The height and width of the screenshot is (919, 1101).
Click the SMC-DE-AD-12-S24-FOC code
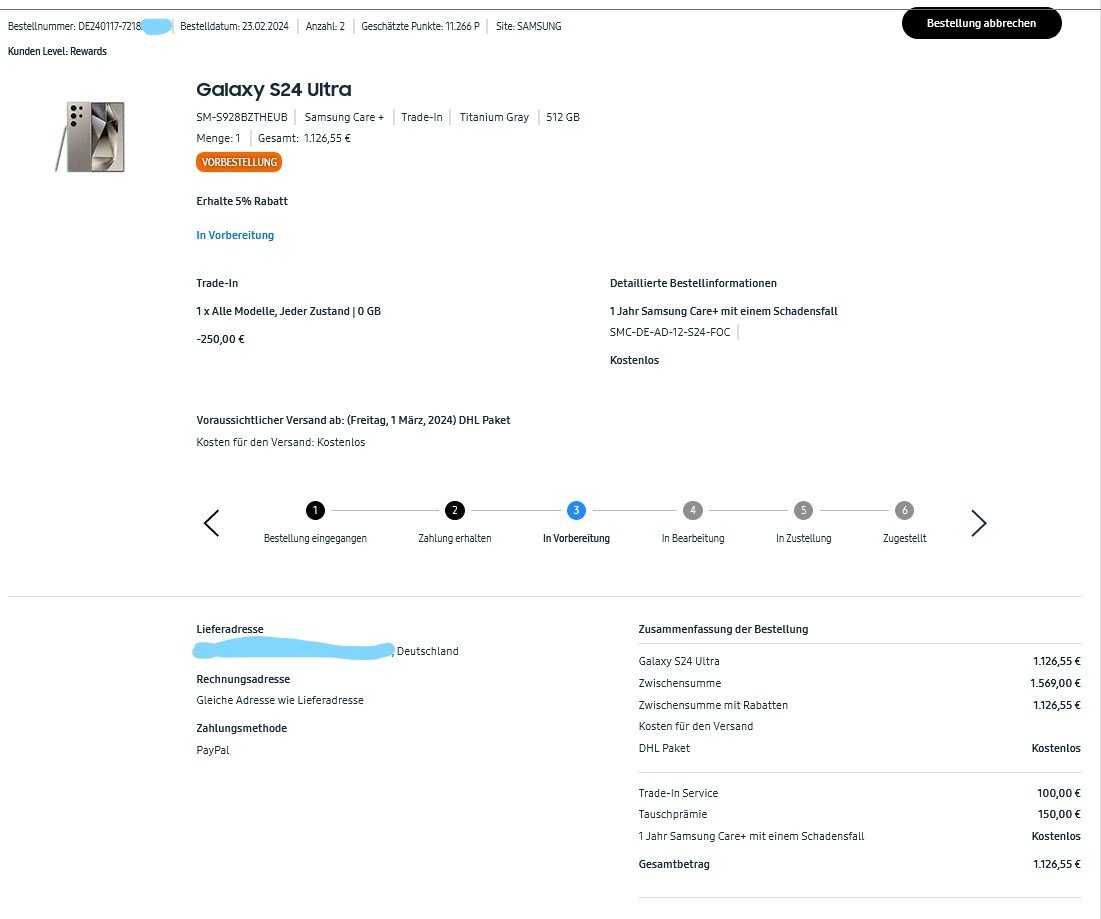(x=670, y=332)
